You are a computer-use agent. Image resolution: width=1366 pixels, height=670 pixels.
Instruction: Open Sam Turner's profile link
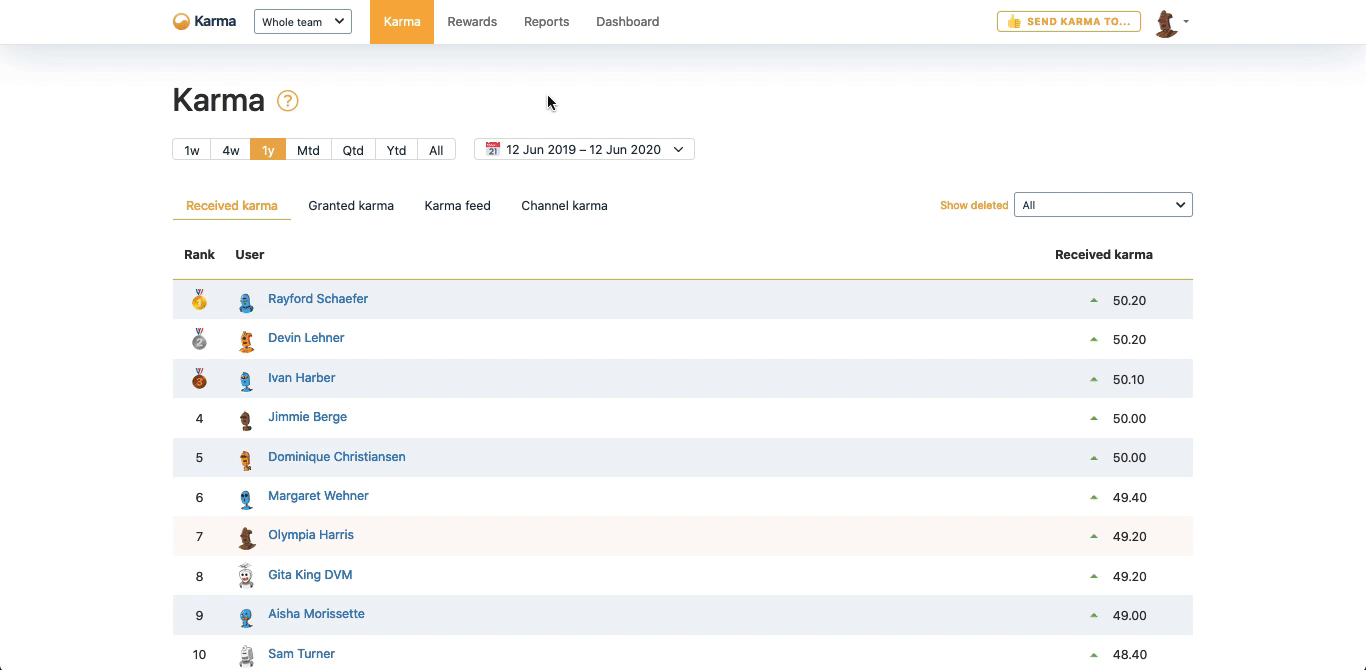pyautogui.click(x=301, y=654)
